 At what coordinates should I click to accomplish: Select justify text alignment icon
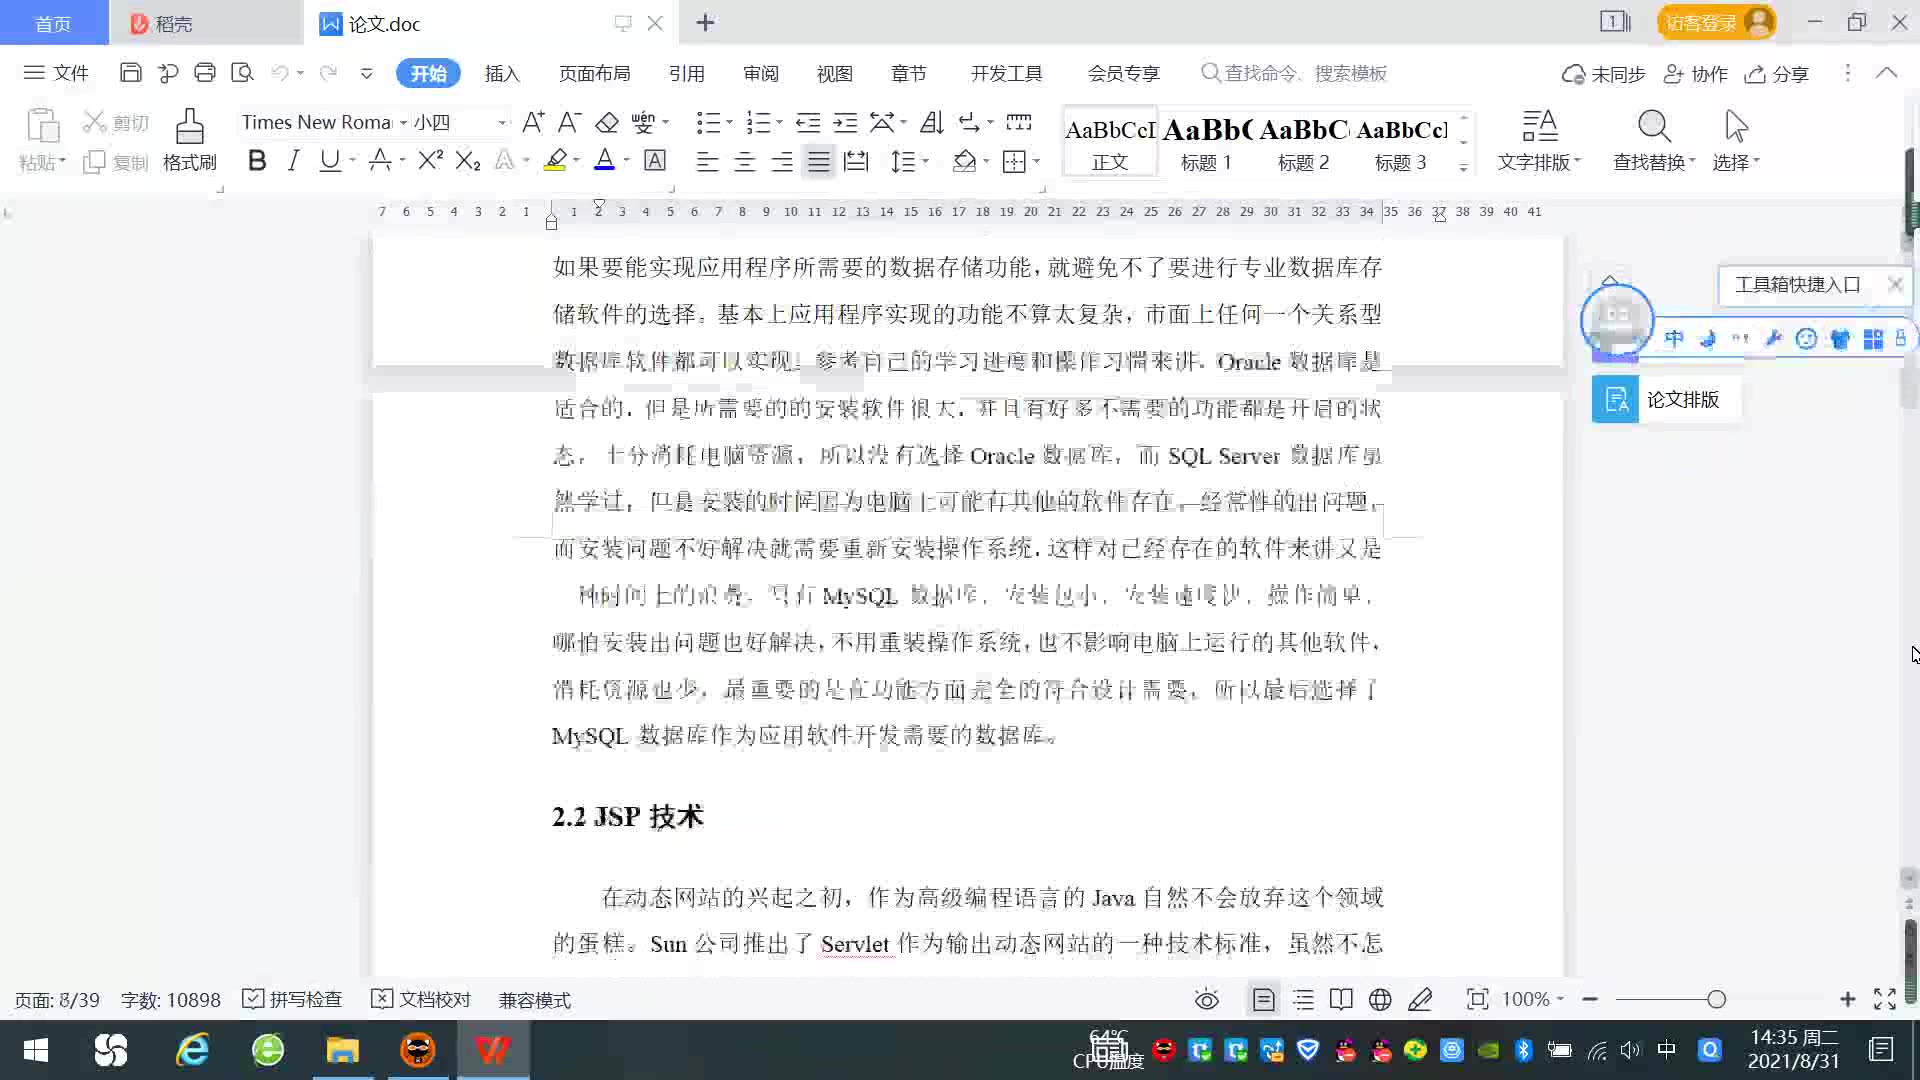819,161
